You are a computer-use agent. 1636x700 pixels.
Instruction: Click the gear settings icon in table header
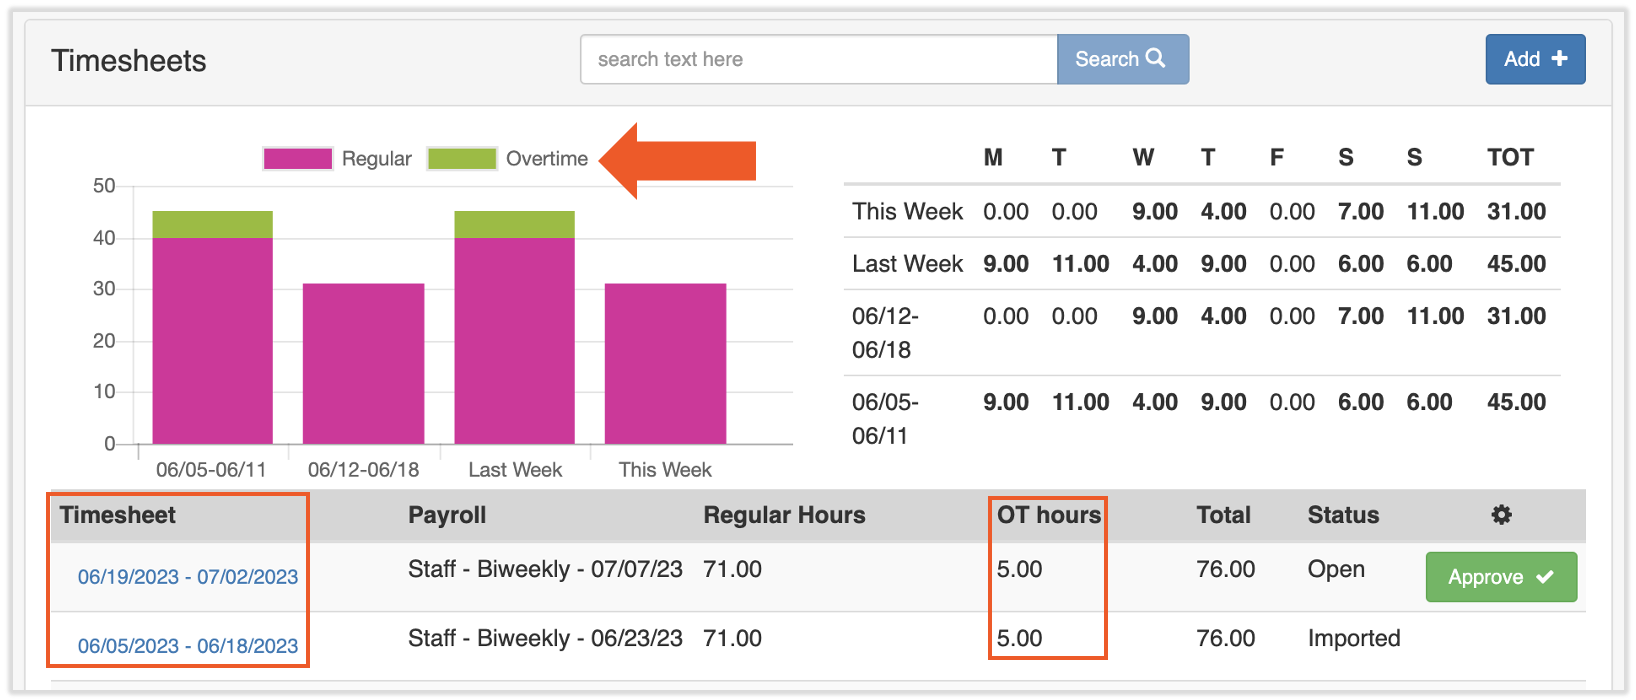[1501, 515]
